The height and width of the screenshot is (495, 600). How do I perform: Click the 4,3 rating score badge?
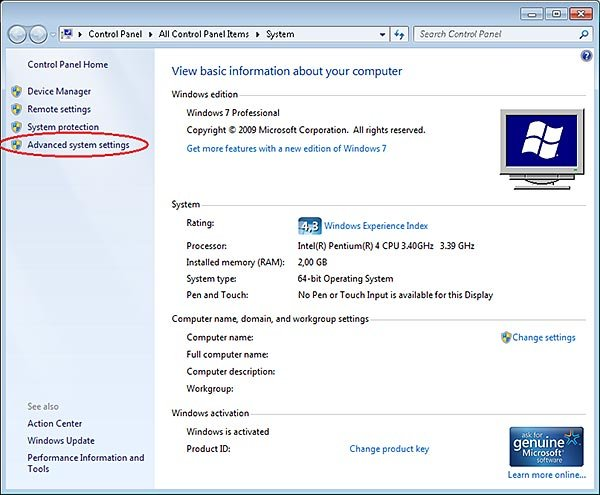tap(309, 226)
